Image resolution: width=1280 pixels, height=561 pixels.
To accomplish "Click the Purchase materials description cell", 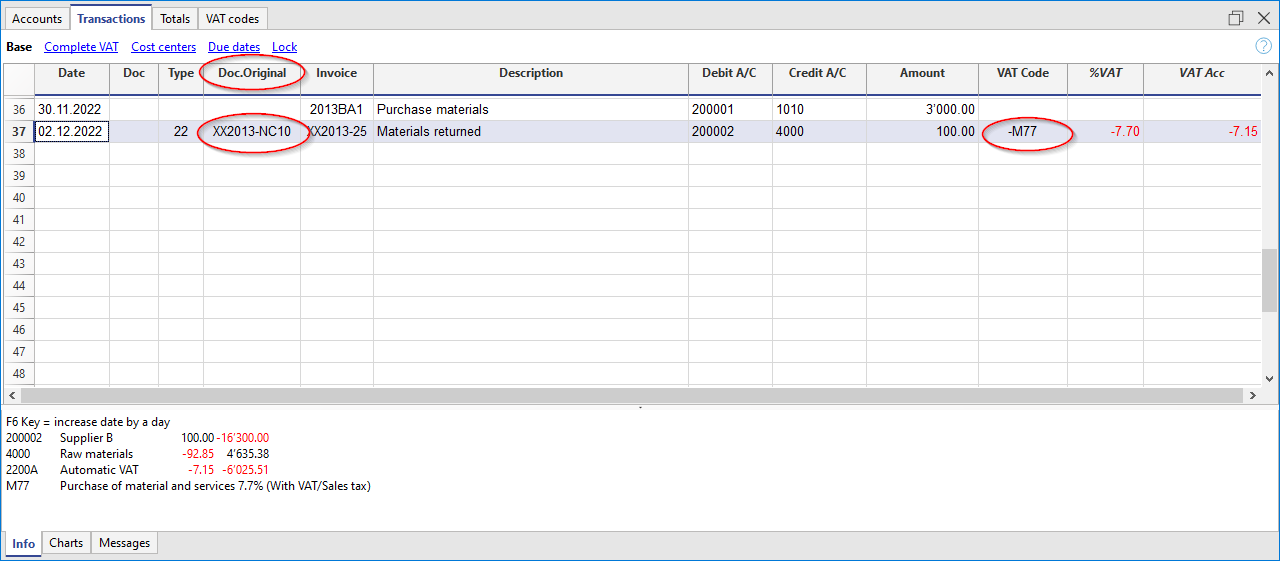I will point(531,109).
